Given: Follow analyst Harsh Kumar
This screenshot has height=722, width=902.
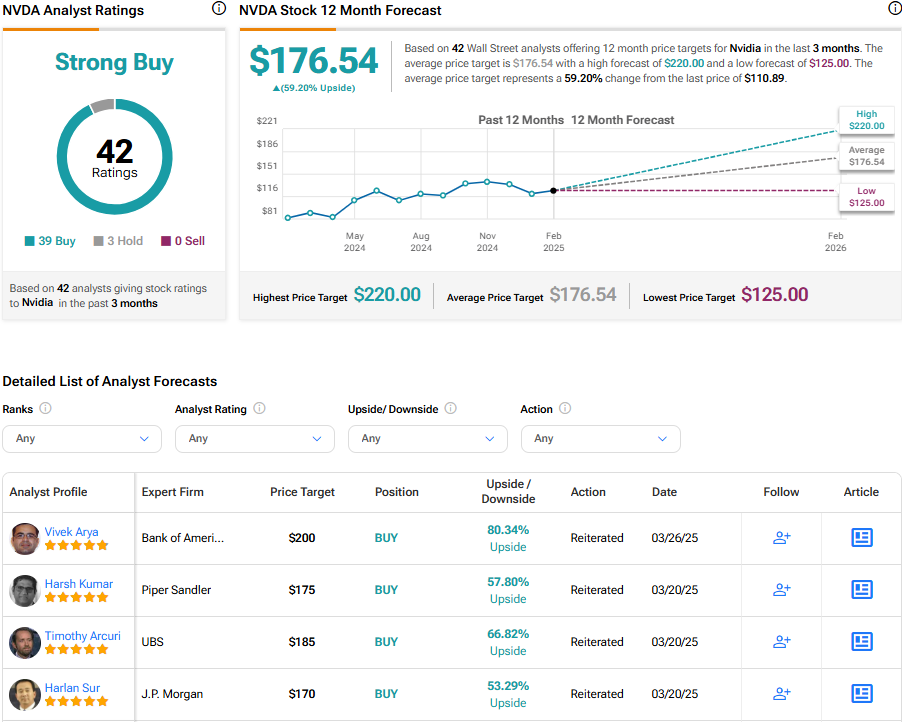Looking at the screenshot, I should coord(782,590).
